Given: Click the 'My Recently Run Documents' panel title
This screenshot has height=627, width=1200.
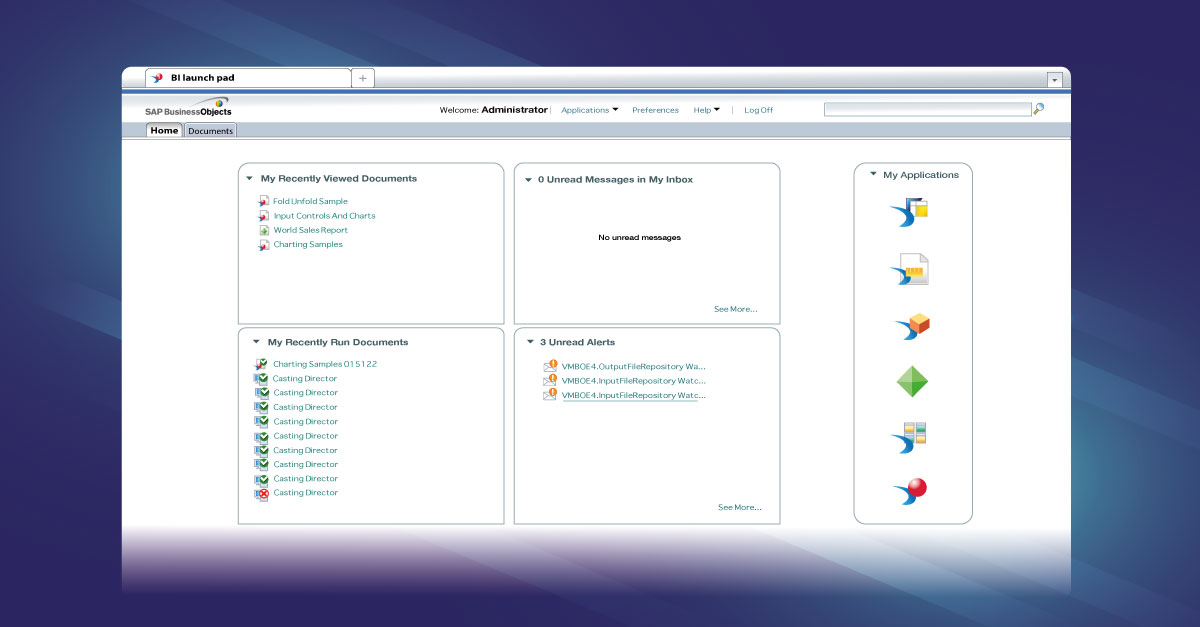Looking at the screenshot, I should (x=338, y=342).
